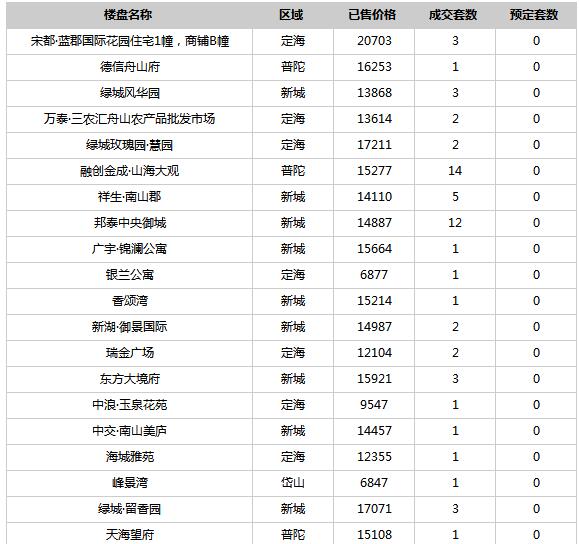
Task: Click transaction count 14 cell
Action: point(455,171)
